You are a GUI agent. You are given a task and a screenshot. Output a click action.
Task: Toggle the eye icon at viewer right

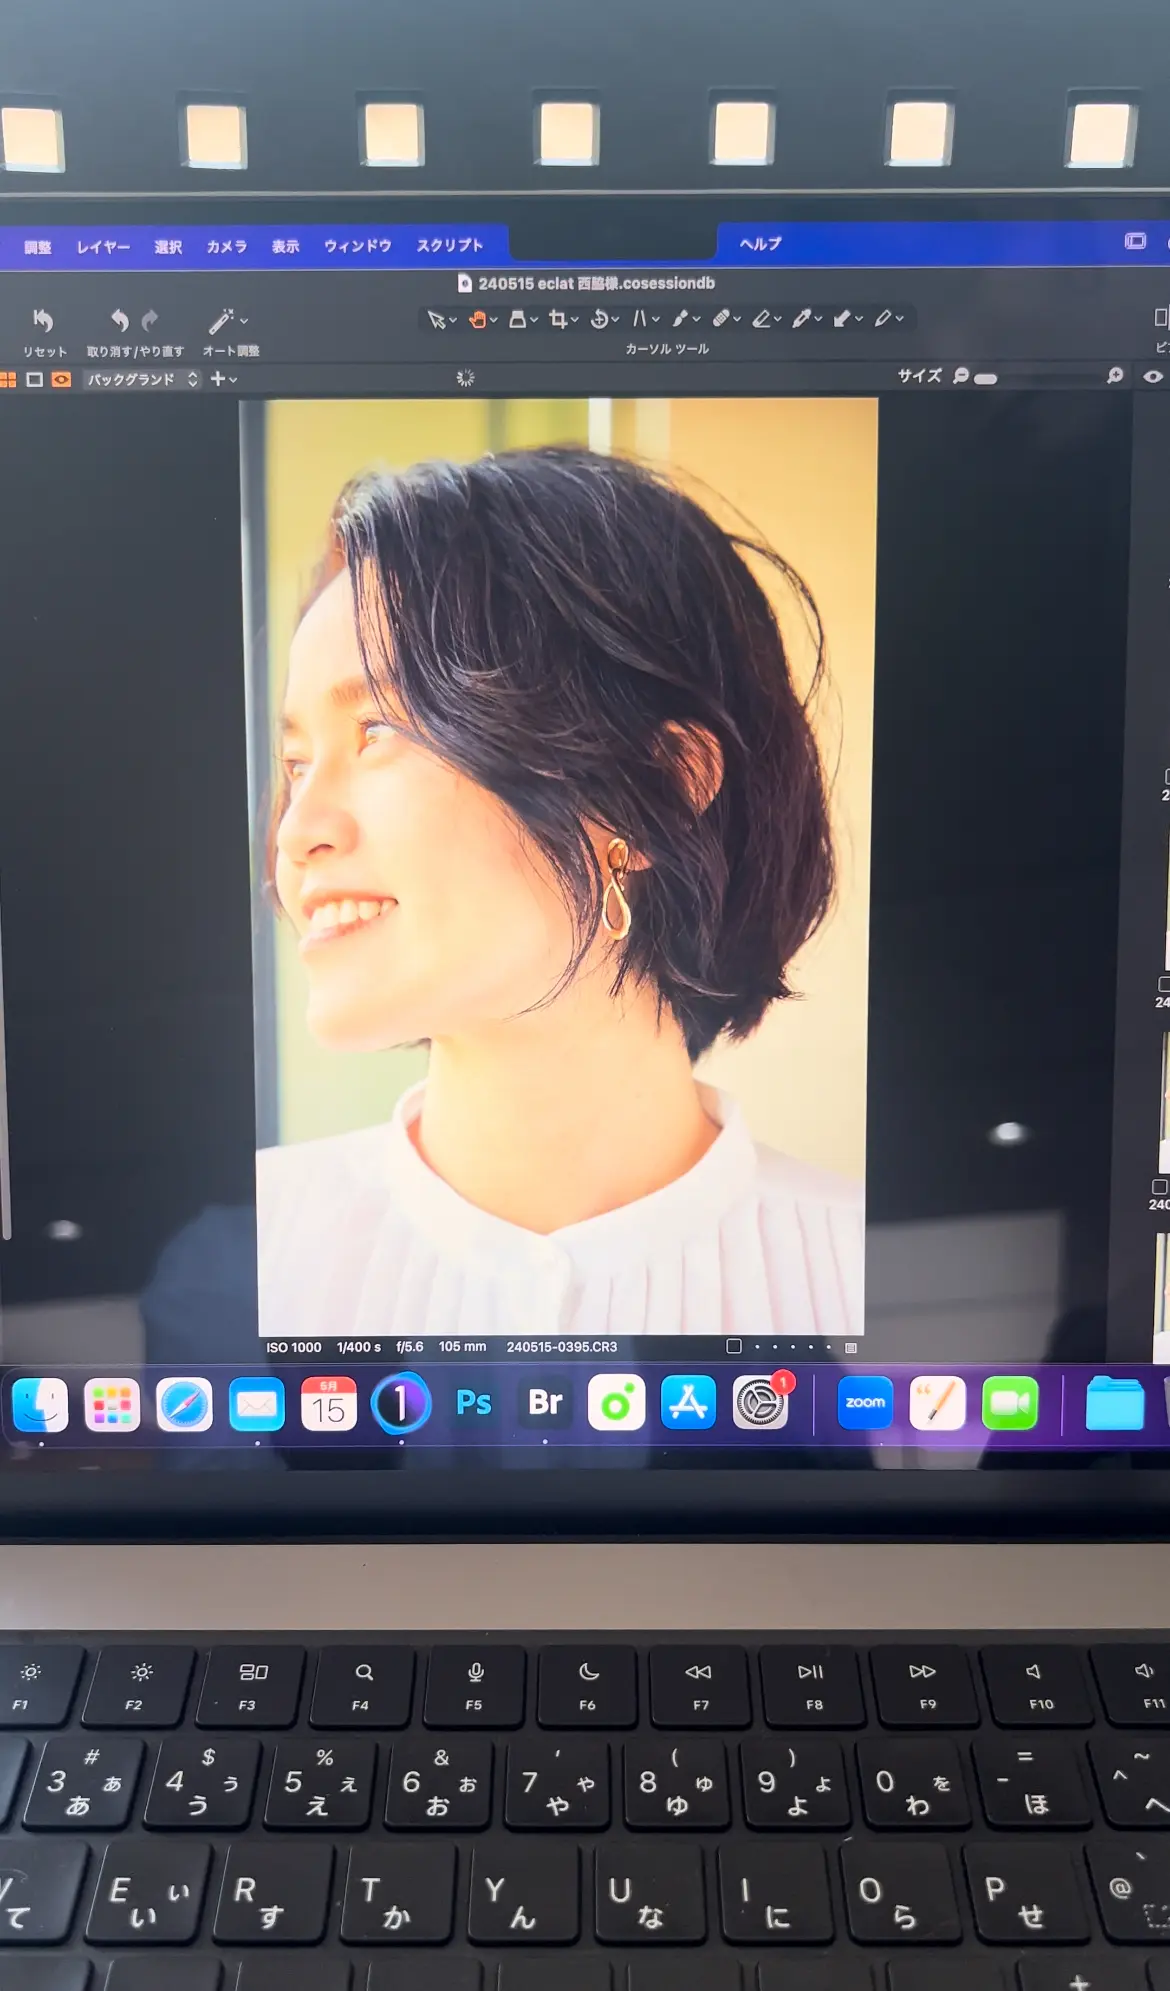(1153, 377)
